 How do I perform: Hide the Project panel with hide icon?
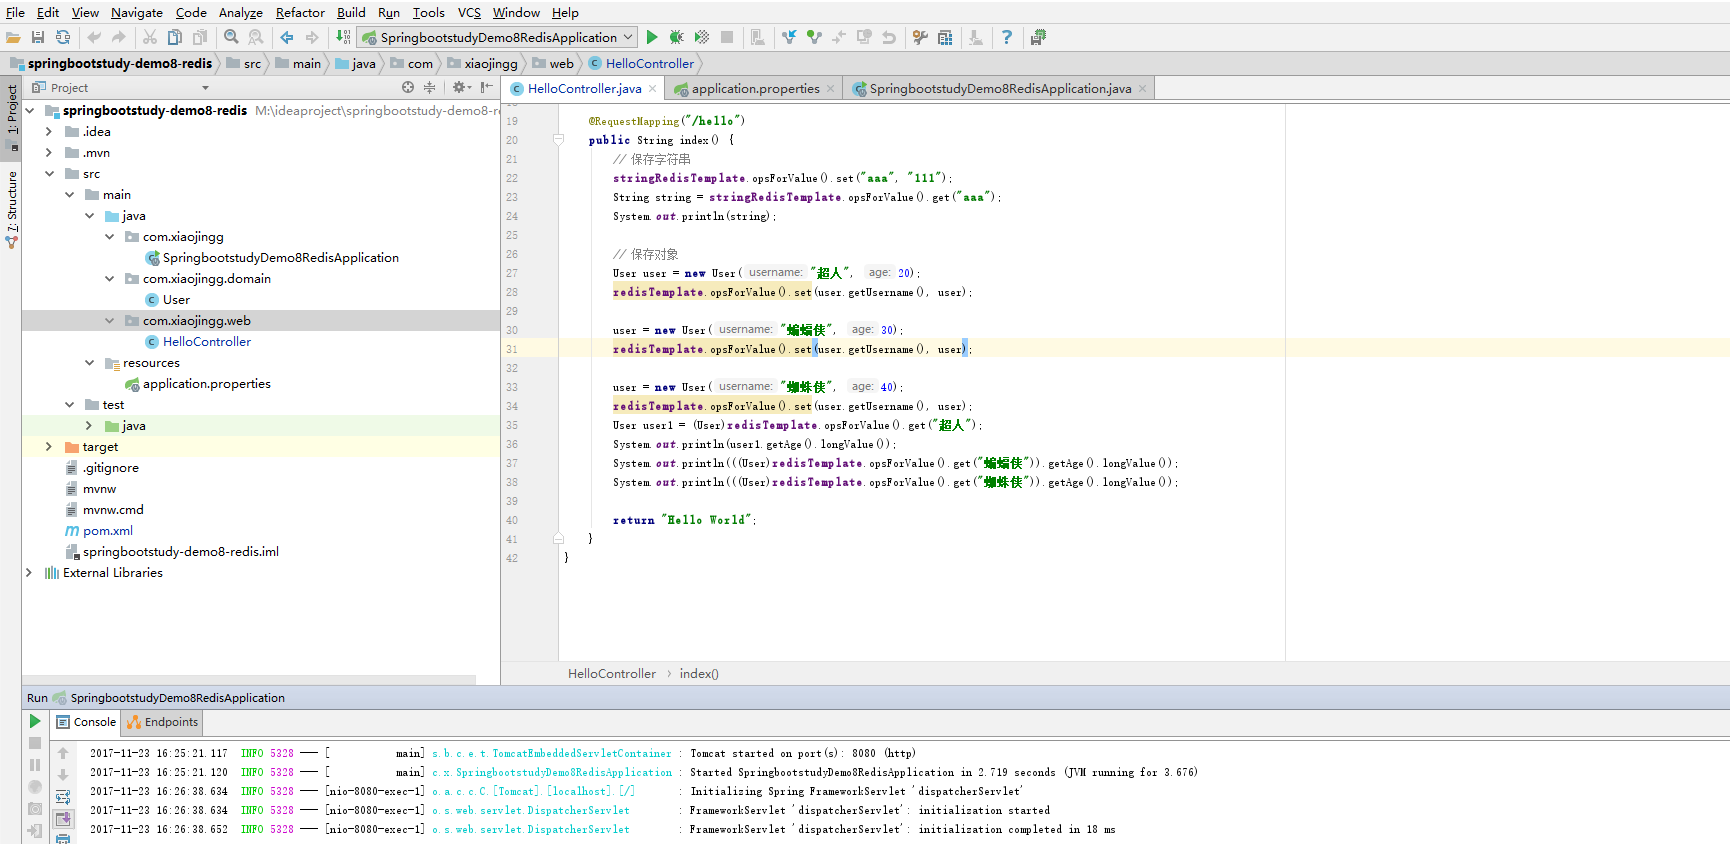click(x=487, y=88)
